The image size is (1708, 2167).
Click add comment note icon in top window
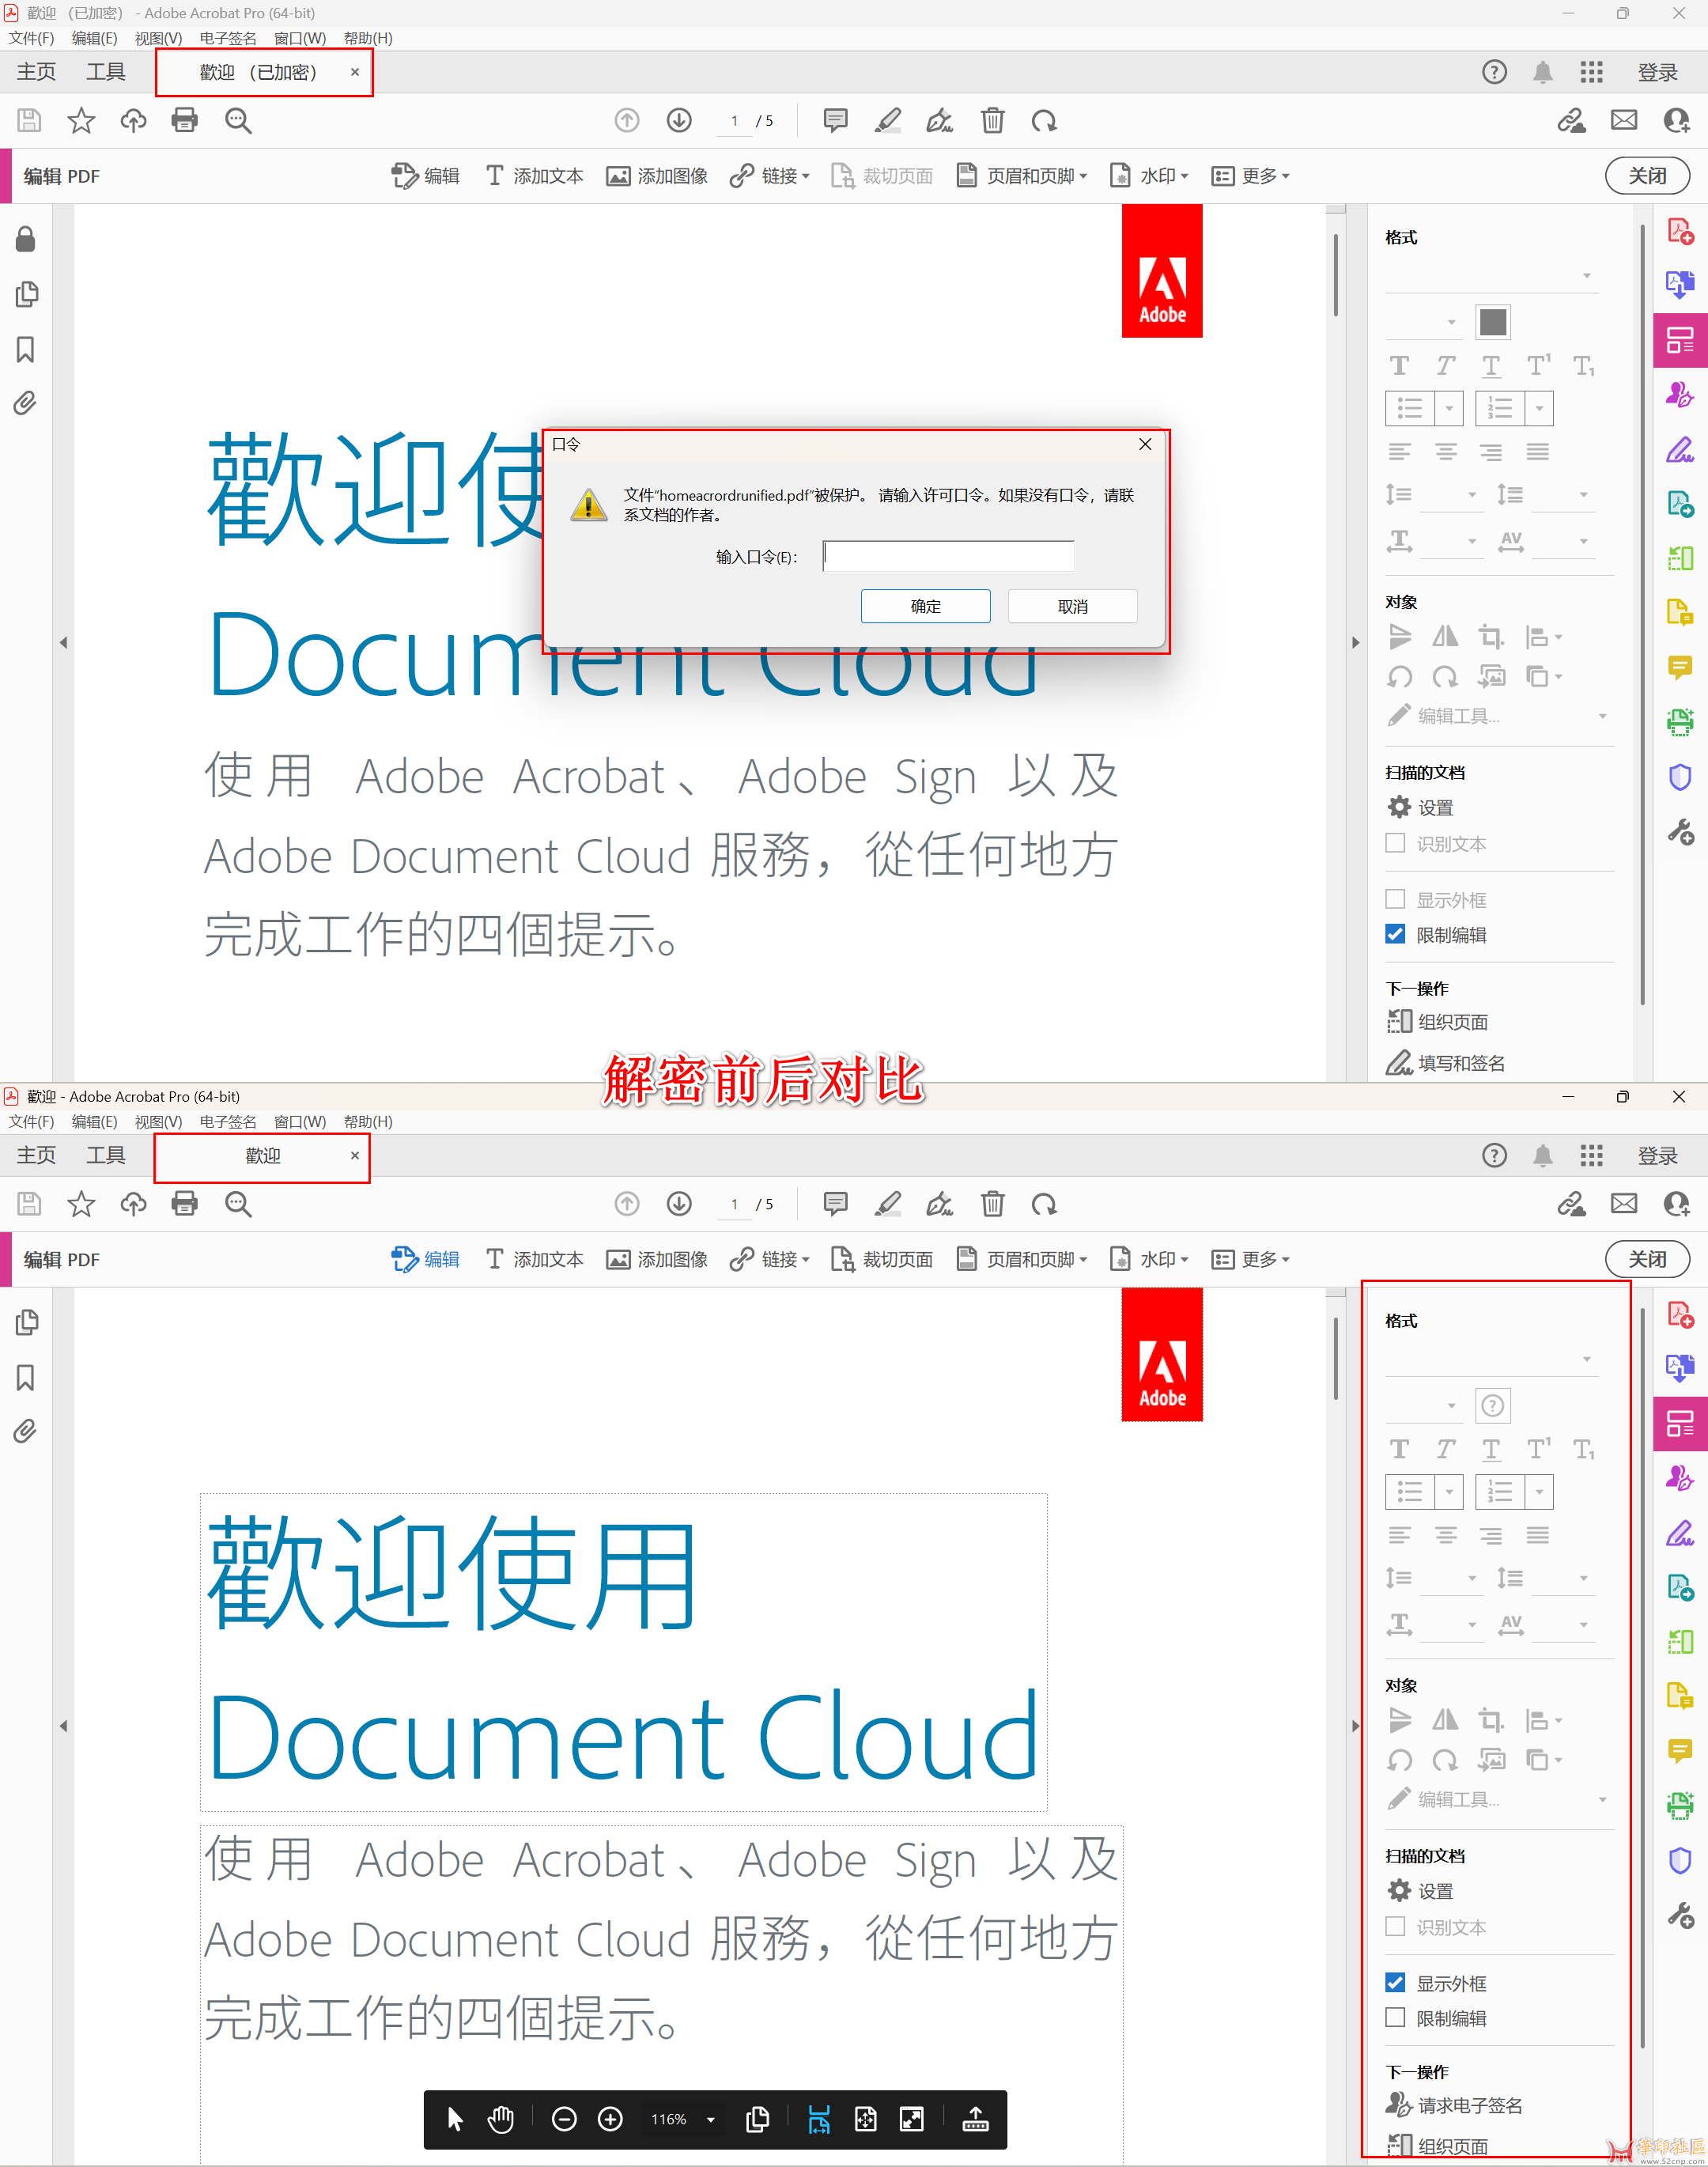[835, 121]
